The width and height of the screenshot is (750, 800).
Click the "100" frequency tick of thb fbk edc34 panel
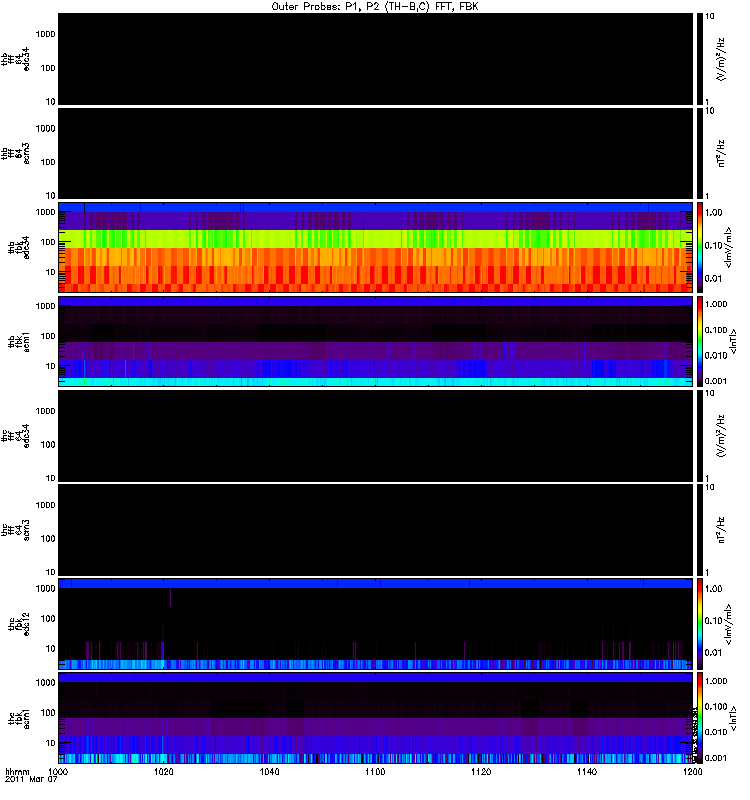point(48,242)
